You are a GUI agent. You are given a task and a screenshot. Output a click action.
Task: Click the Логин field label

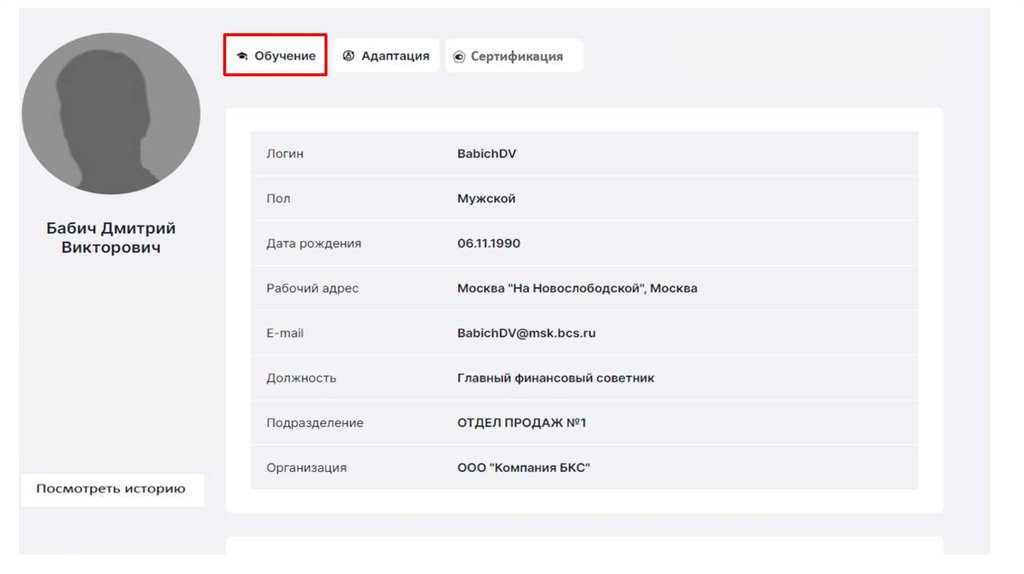[285, 154]
